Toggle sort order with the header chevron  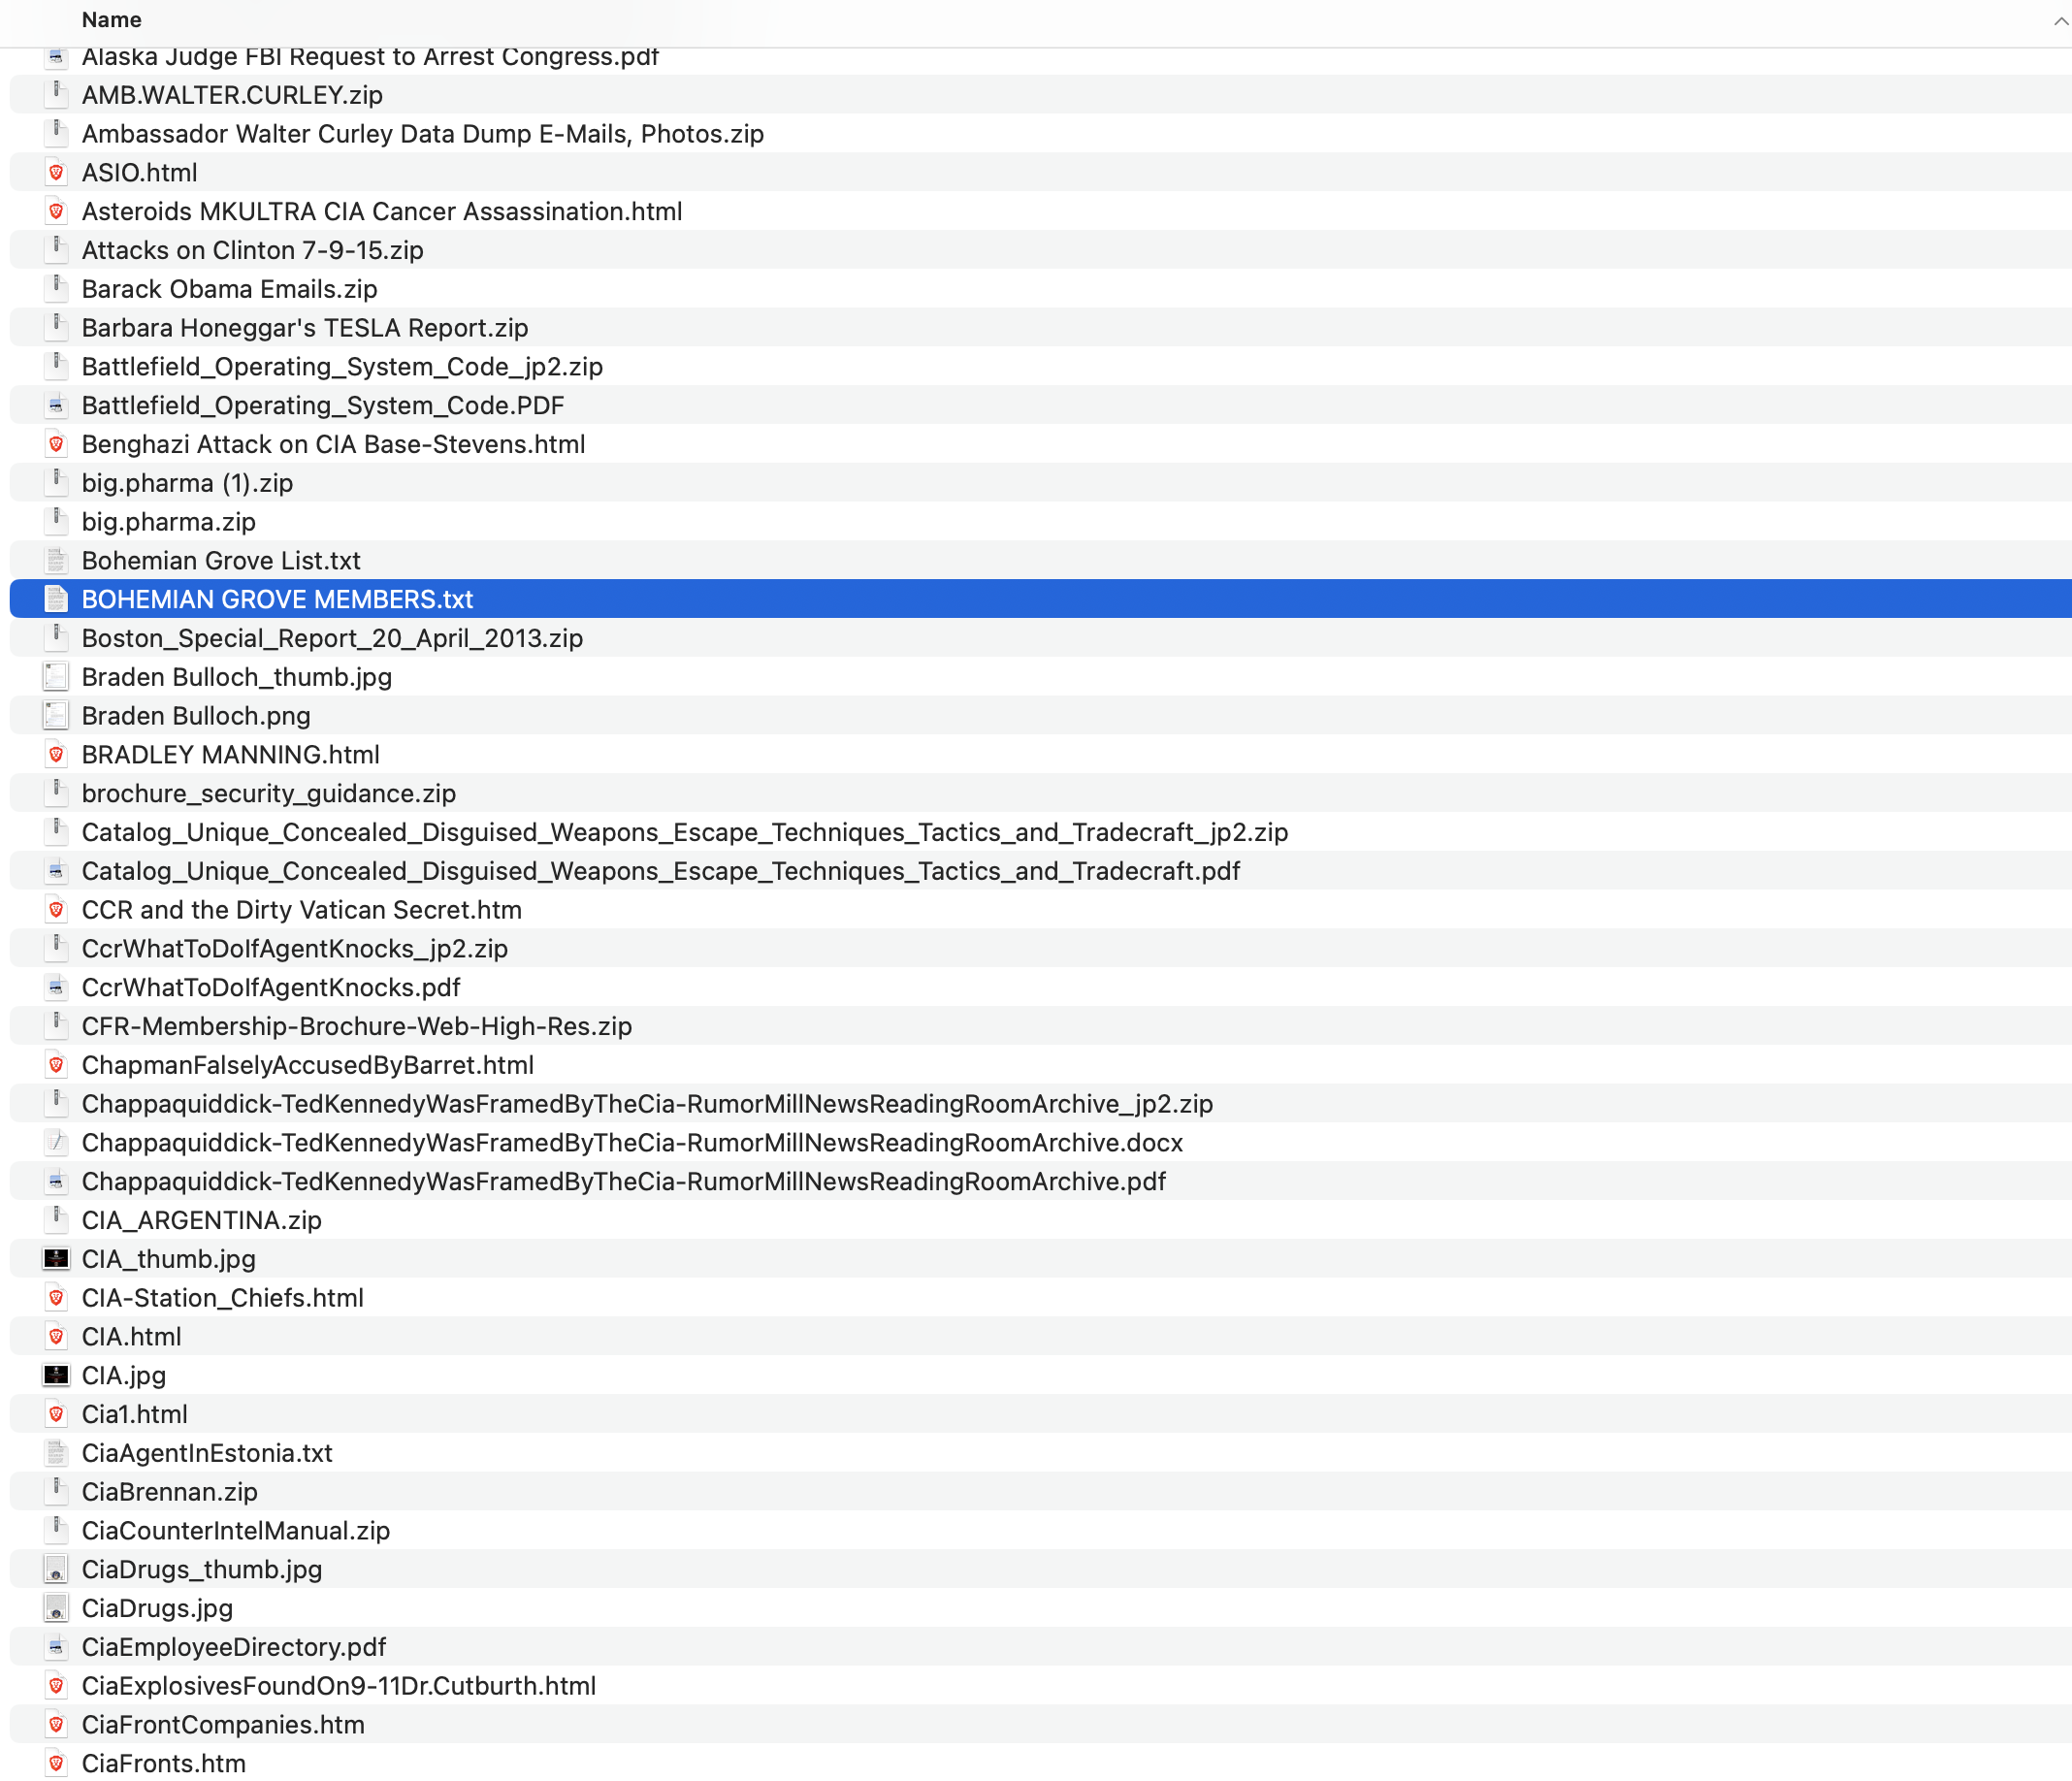tap(2060, 21)
